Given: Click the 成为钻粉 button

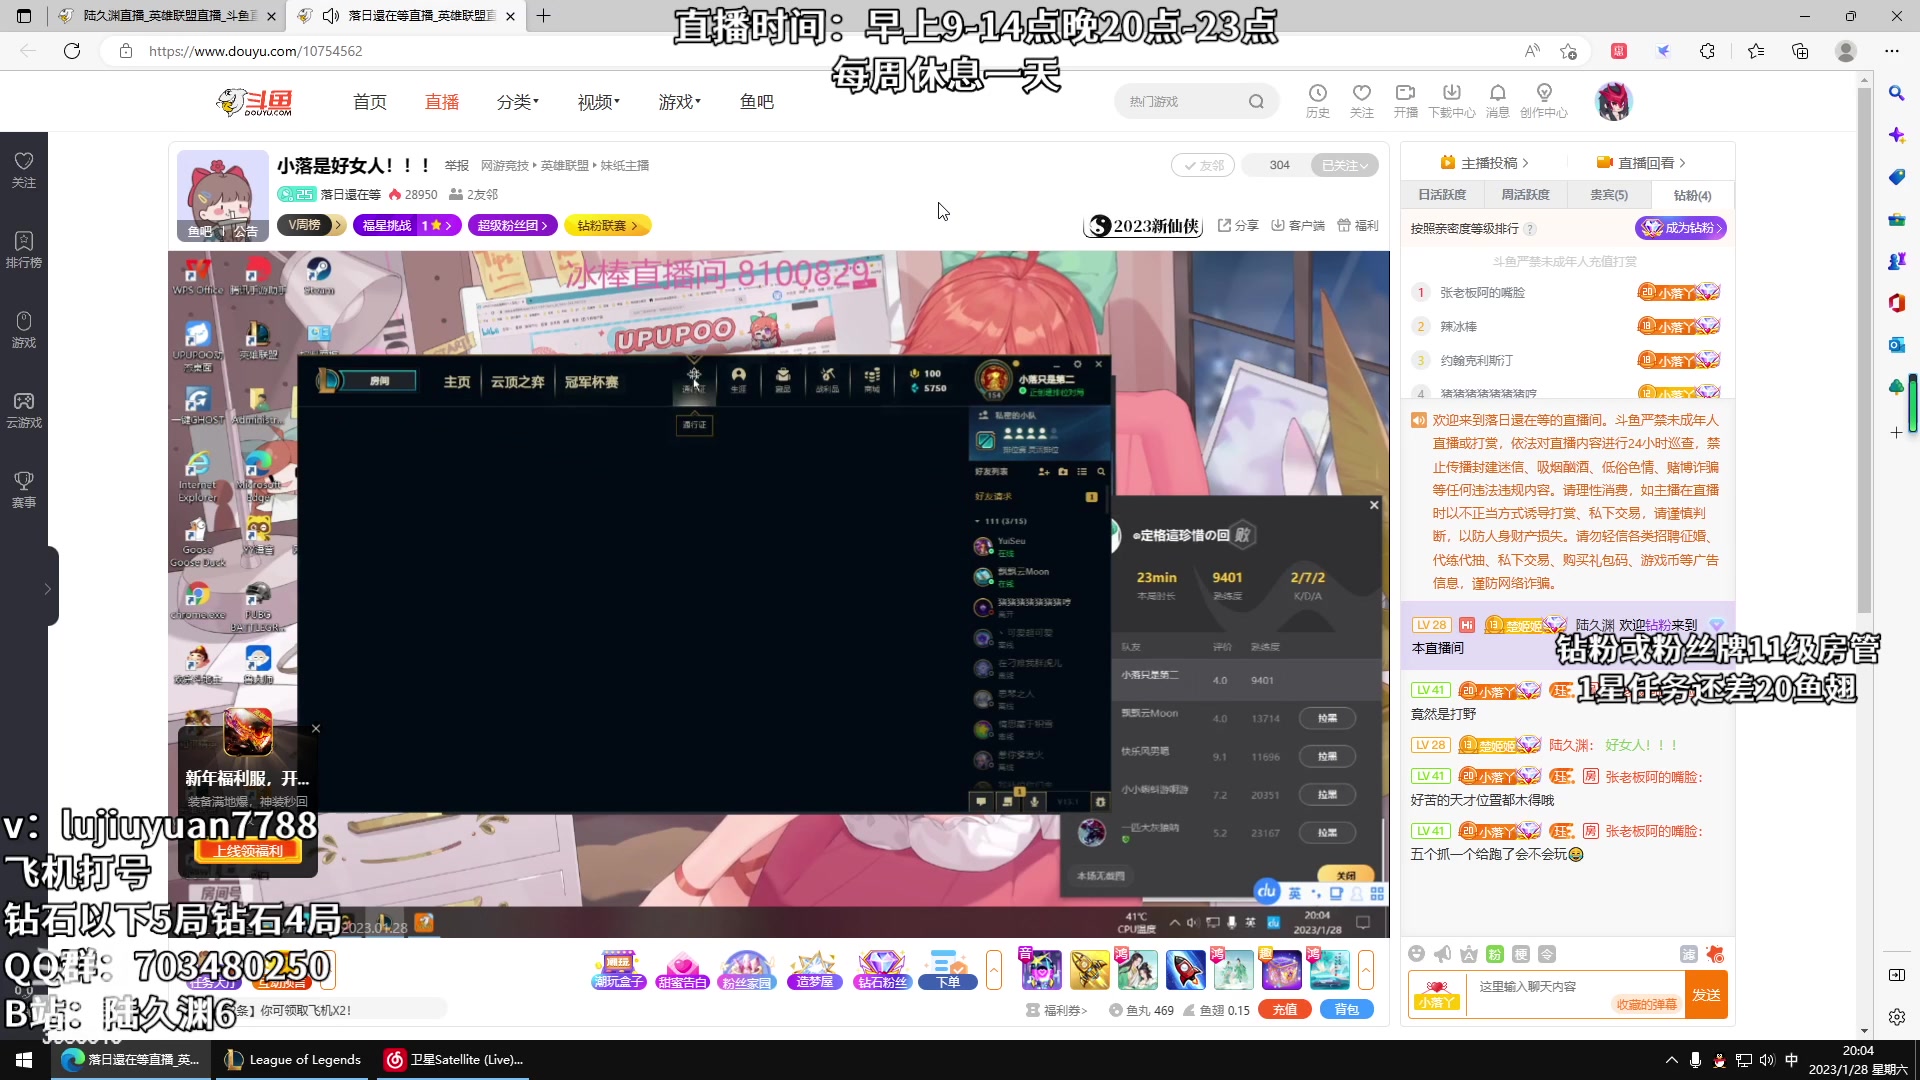Looking at the screenshot, I should pos(1681,228).
